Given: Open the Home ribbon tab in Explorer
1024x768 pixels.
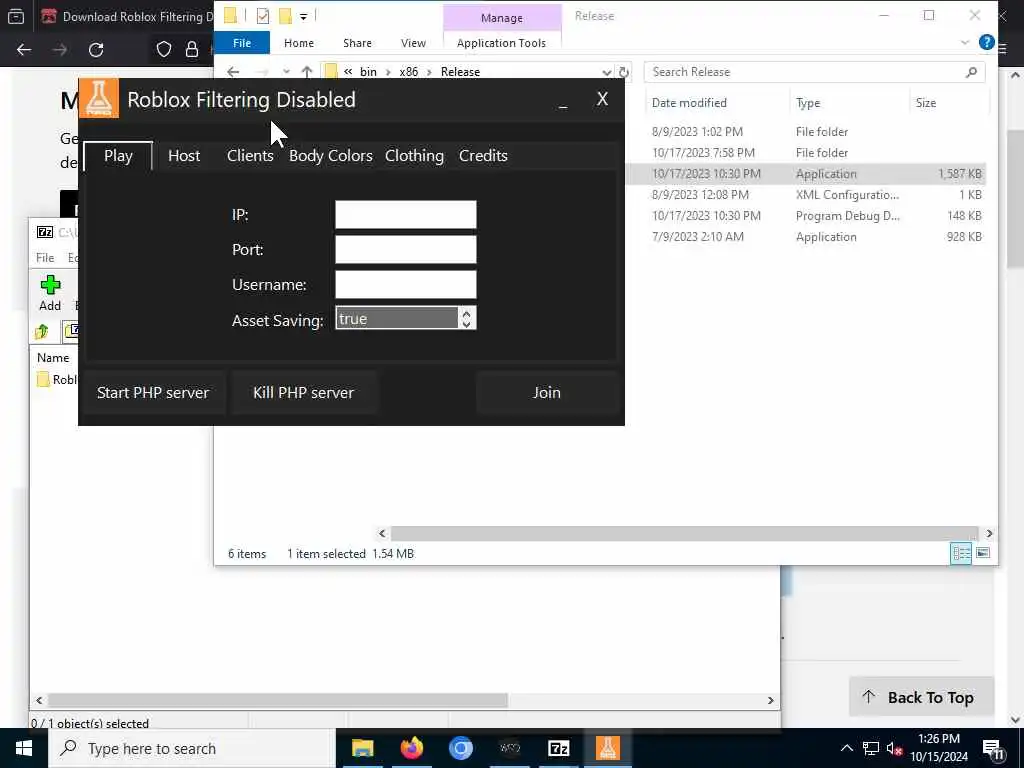Looking at the screenshot, I should [298, 43].
